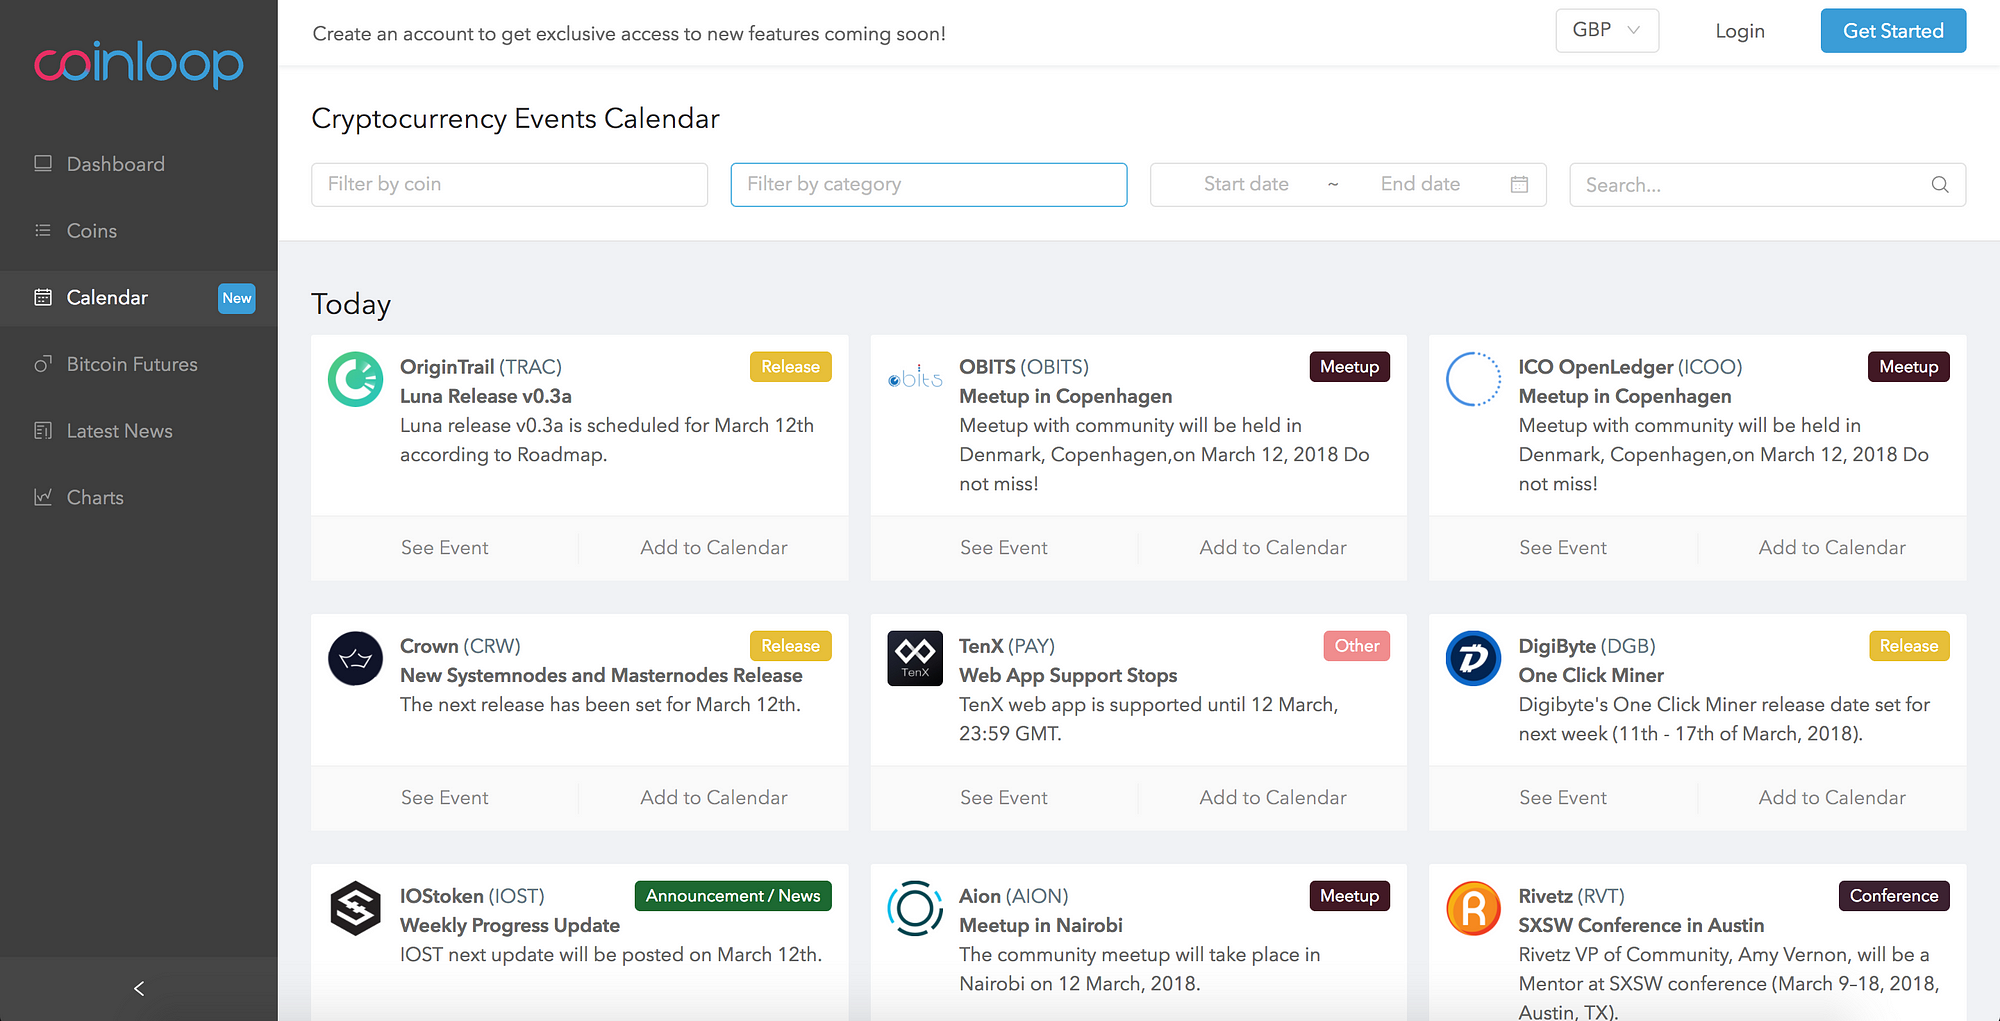Image resolution: width=2000 pixels, height=1021 pixels.
Task: Click the Meetup tag on OBITS card
Action: pos(1349,367)
